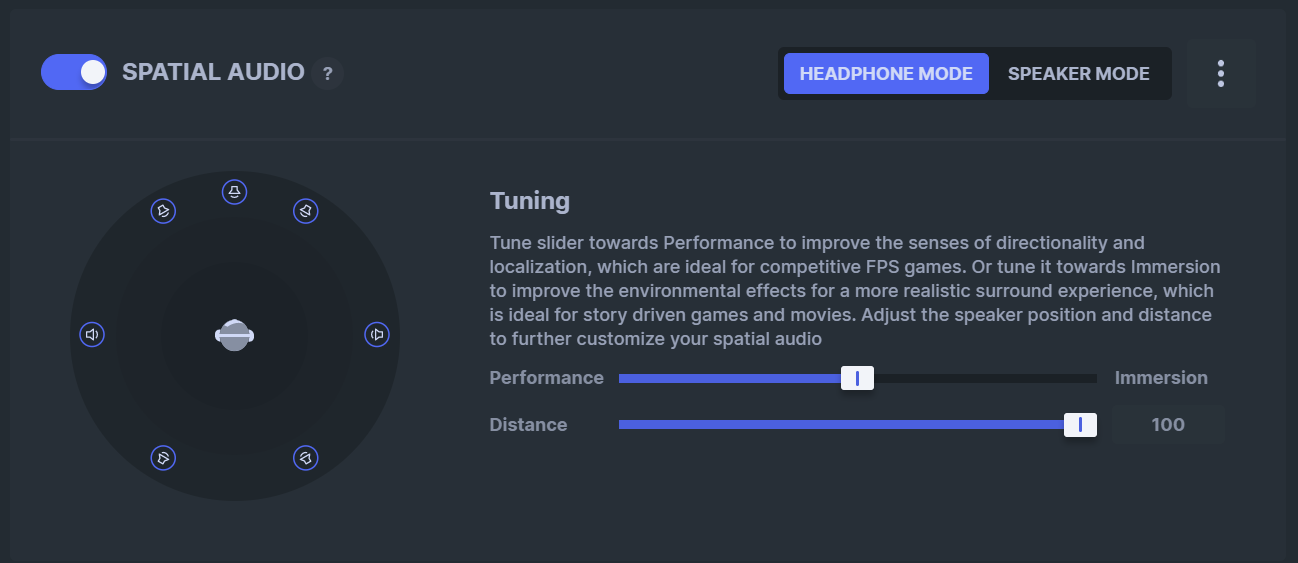Select the side right speaker icon
This screenshot has width=1298, height=563.
point(377,335)
